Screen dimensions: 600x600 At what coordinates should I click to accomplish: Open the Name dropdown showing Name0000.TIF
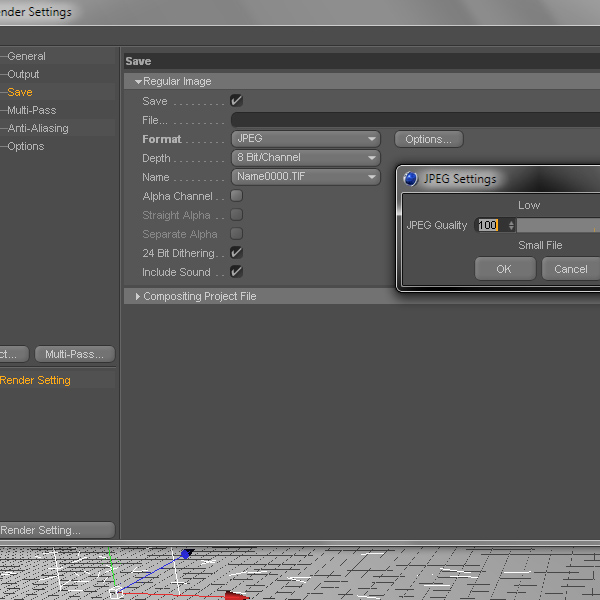tap(306, 177)
